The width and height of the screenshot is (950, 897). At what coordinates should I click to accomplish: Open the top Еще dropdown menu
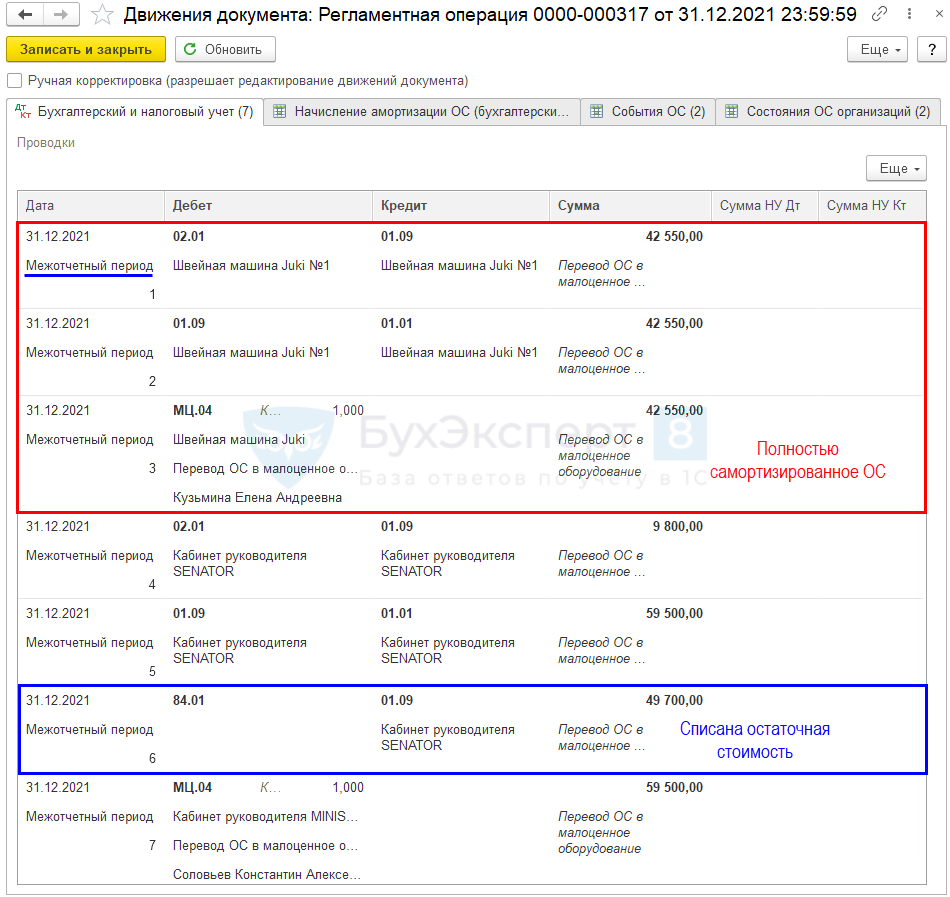tap(877, 49)
